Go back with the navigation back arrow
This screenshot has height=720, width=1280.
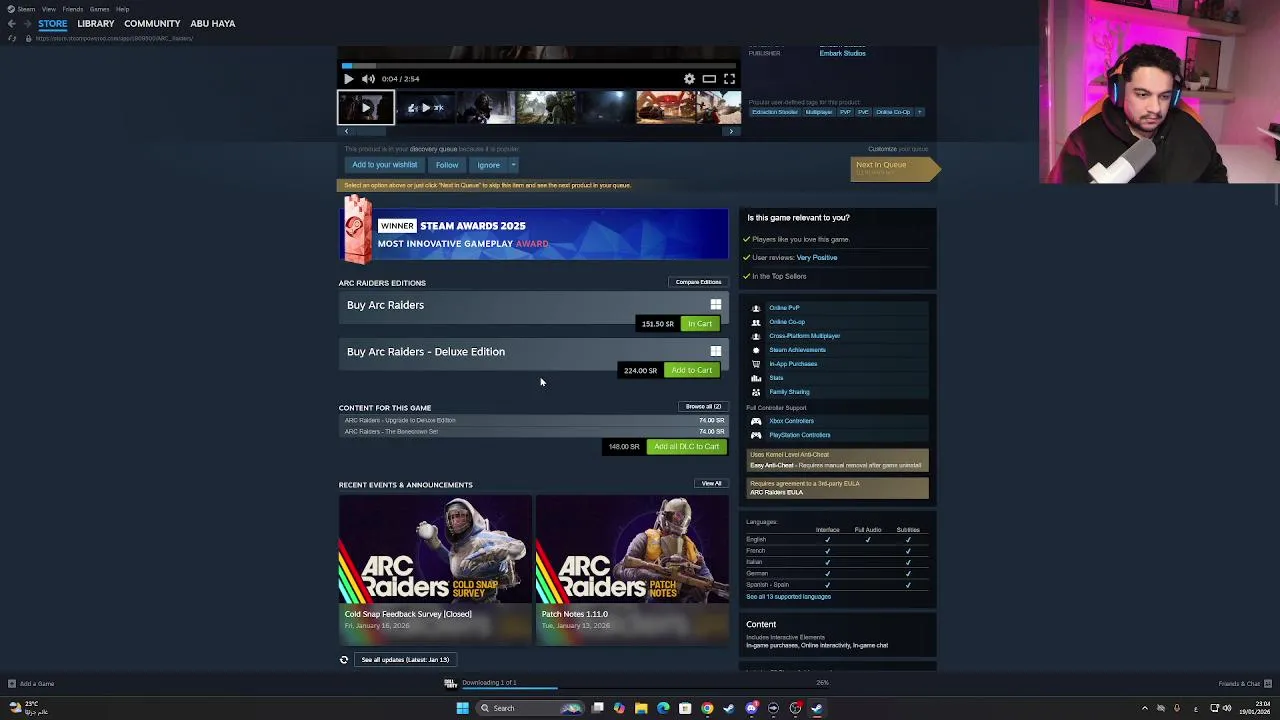click(11, 24)
